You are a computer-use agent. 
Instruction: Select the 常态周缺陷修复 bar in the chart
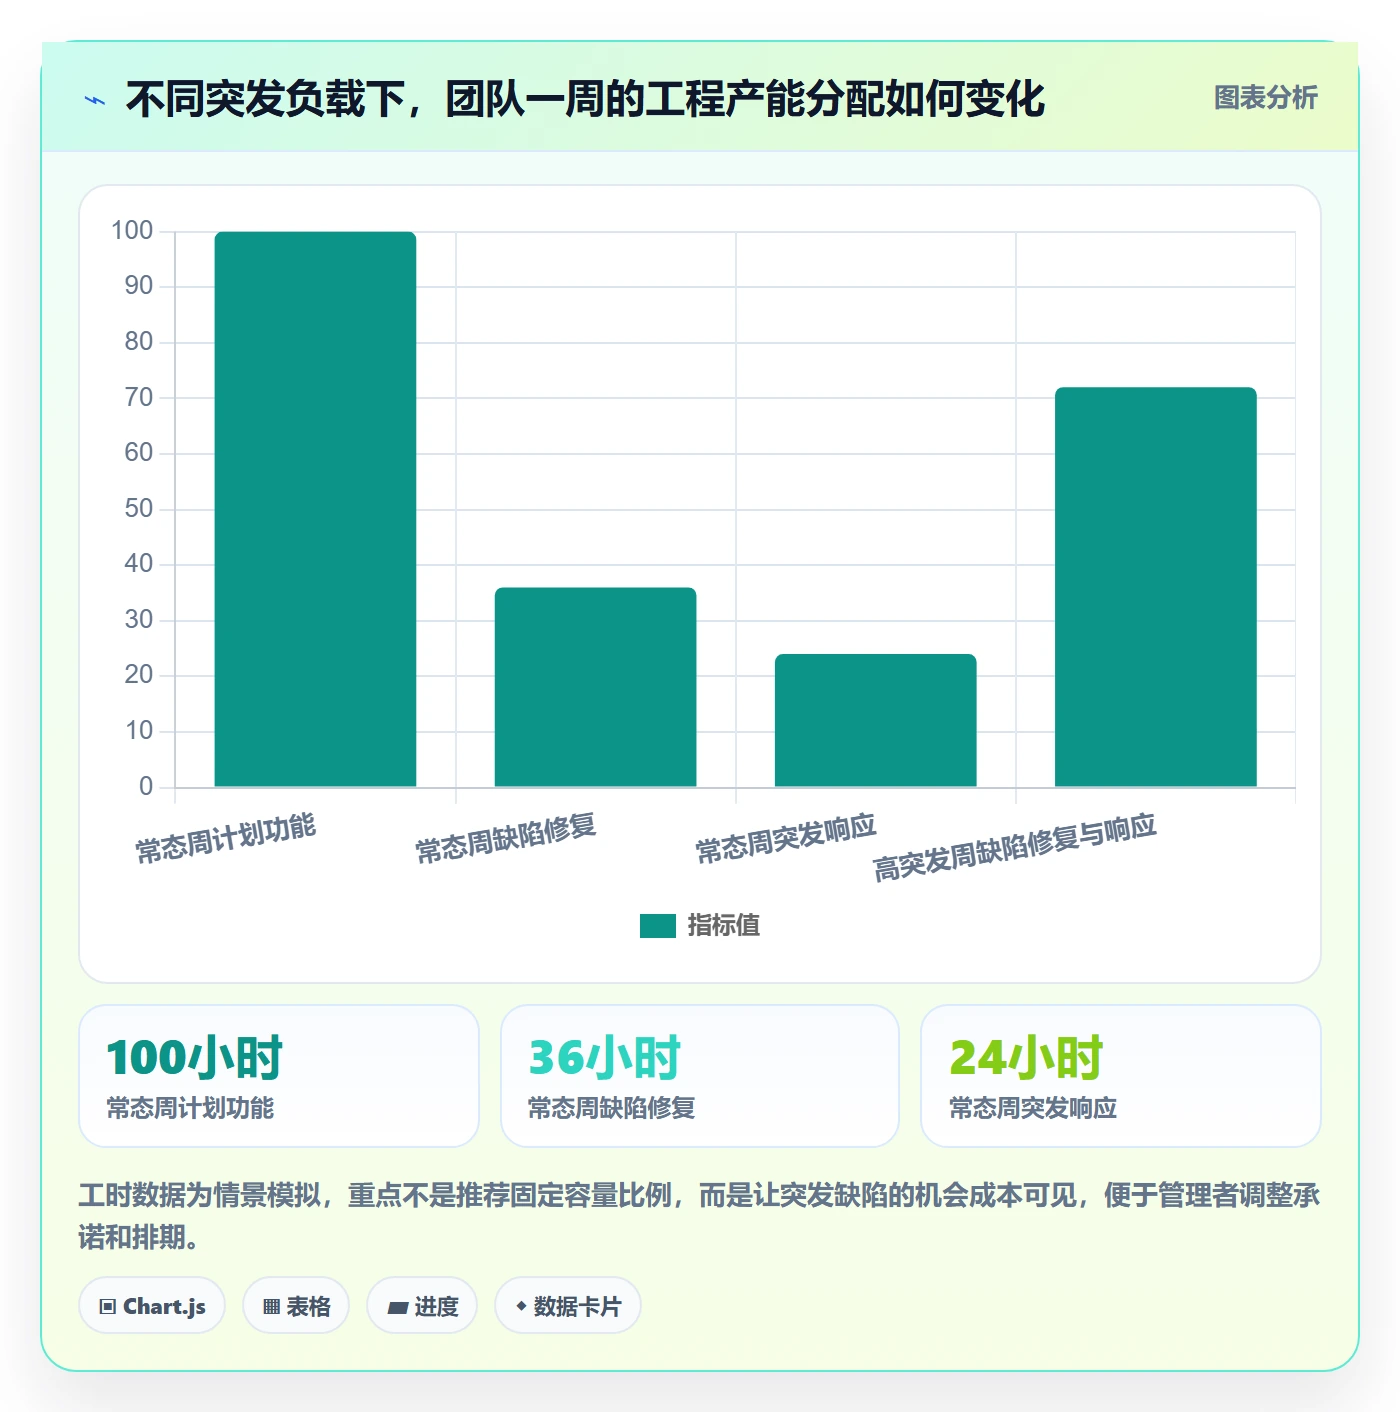point(595,687)
